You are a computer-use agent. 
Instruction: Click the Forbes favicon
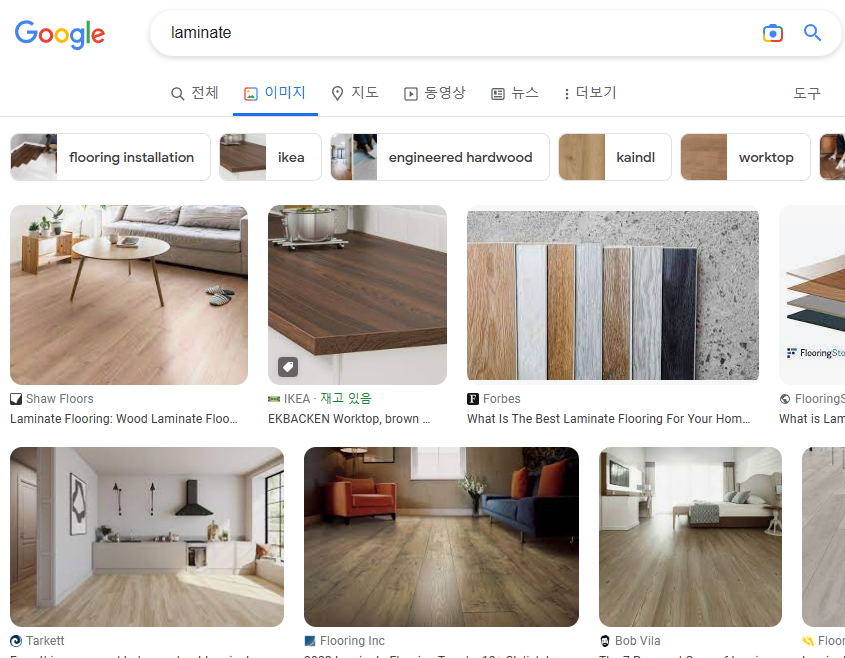pyautogui.click(x=473, y=399)
